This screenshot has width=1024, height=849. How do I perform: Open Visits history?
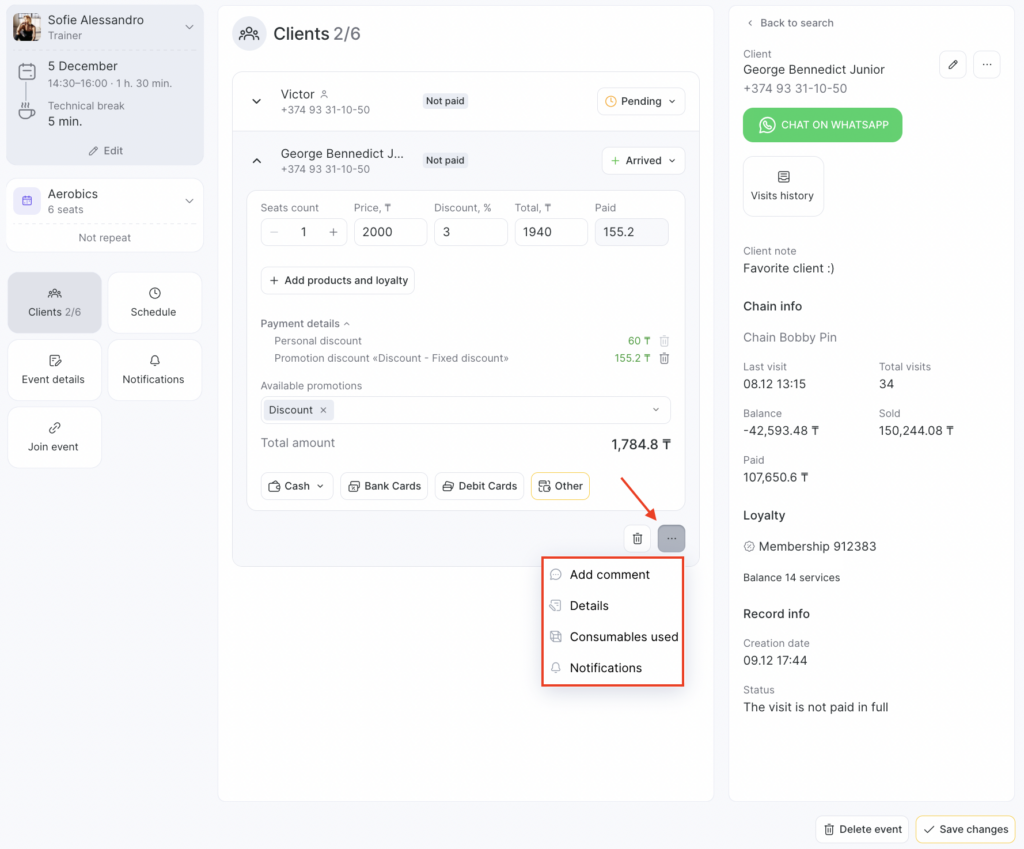[x=783, y=186]
